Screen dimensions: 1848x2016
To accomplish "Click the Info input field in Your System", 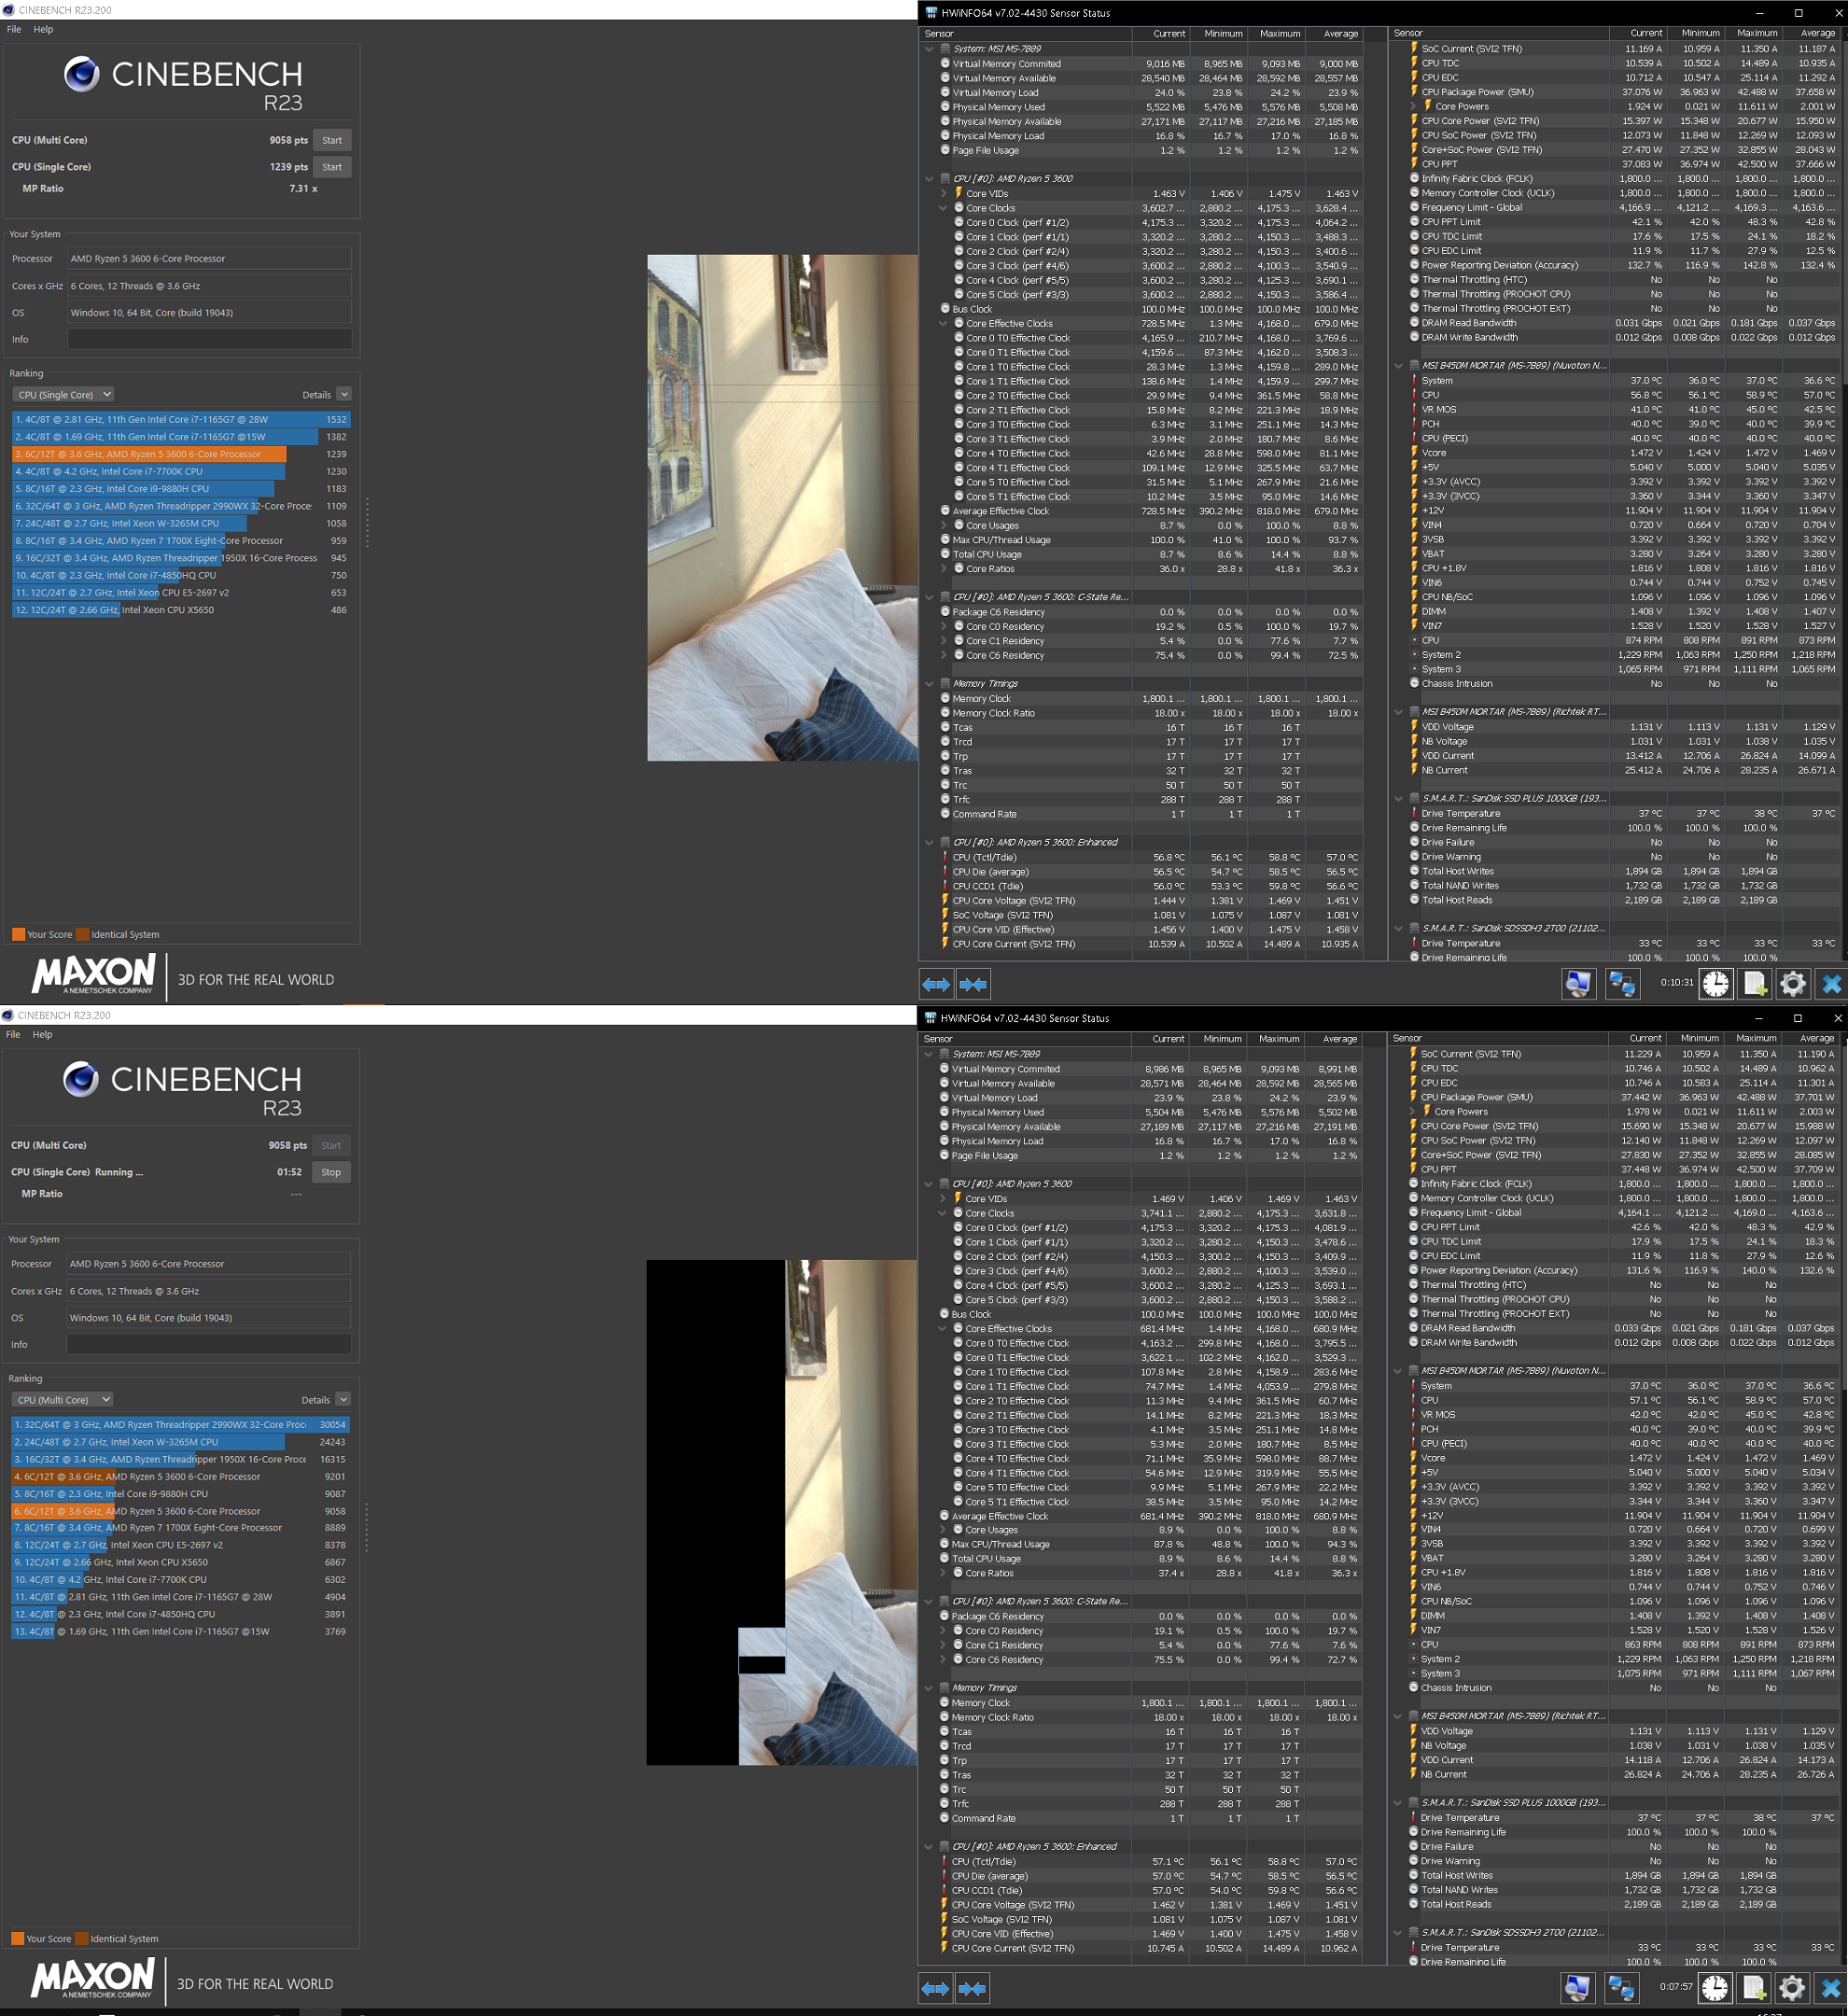I will [209, 339].
